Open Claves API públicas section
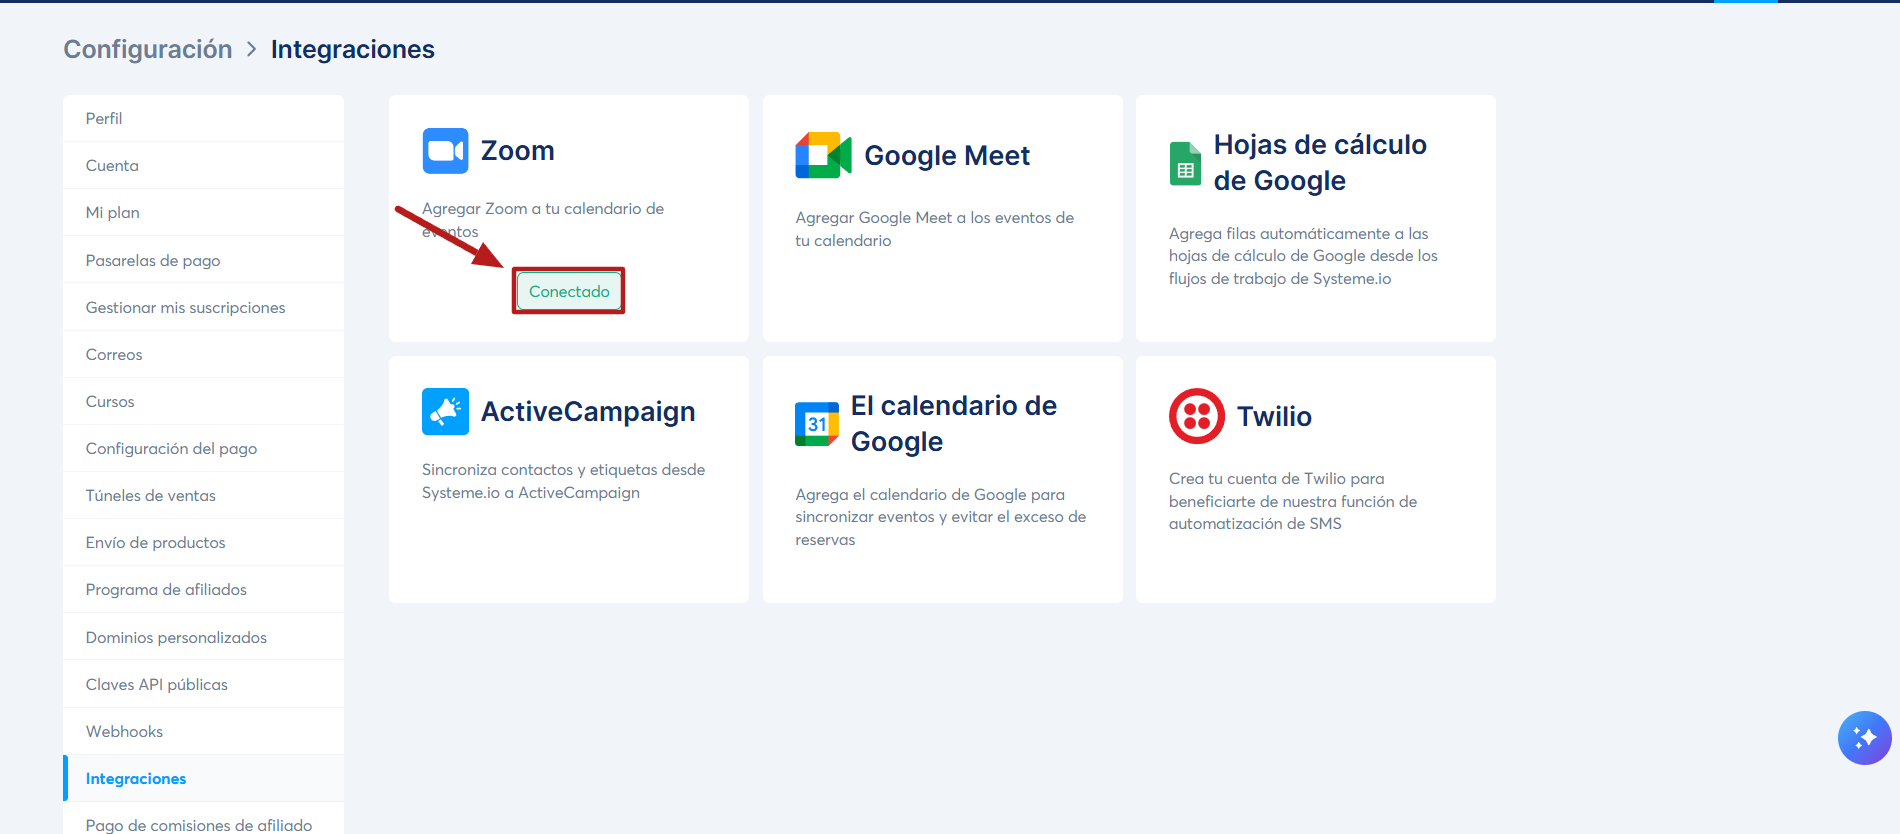Viewport: 1900px width, 834px height. point(203,684)
